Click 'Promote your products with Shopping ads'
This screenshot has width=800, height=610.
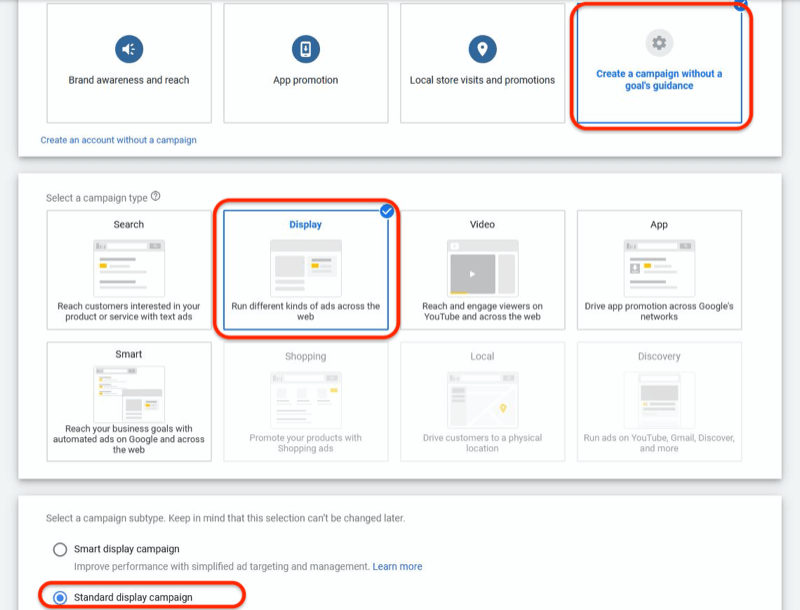(306, 443)
